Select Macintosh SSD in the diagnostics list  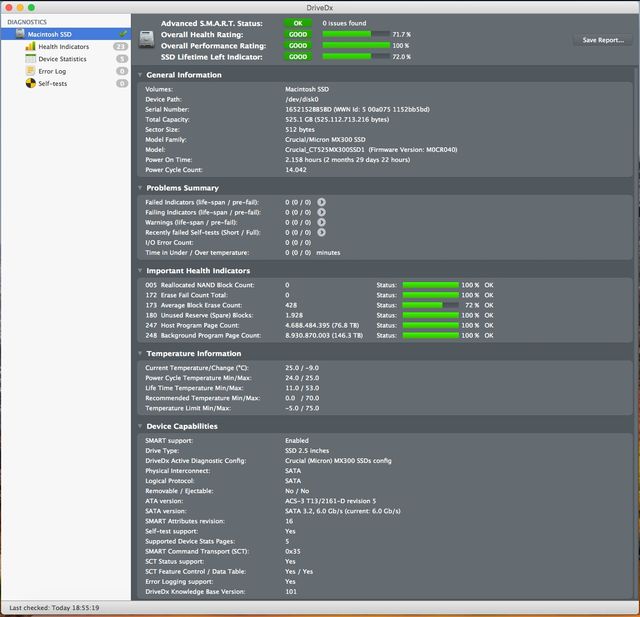click(x=66, y=34)
